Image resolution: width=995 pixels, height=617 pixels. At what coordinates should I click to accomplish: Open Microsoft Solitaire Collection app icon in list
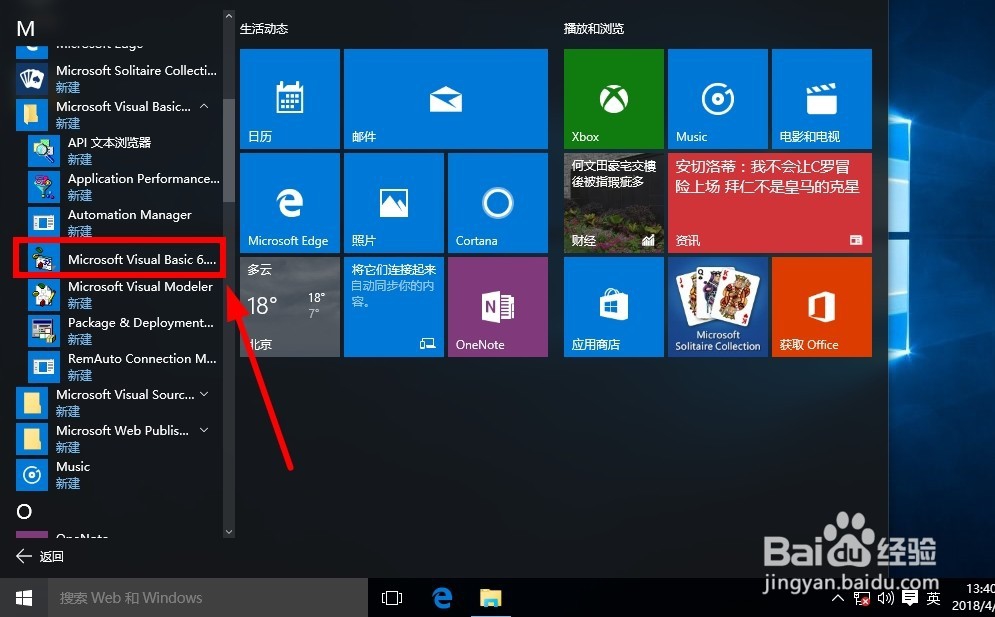pyautogui.click(x=32, y=79)
